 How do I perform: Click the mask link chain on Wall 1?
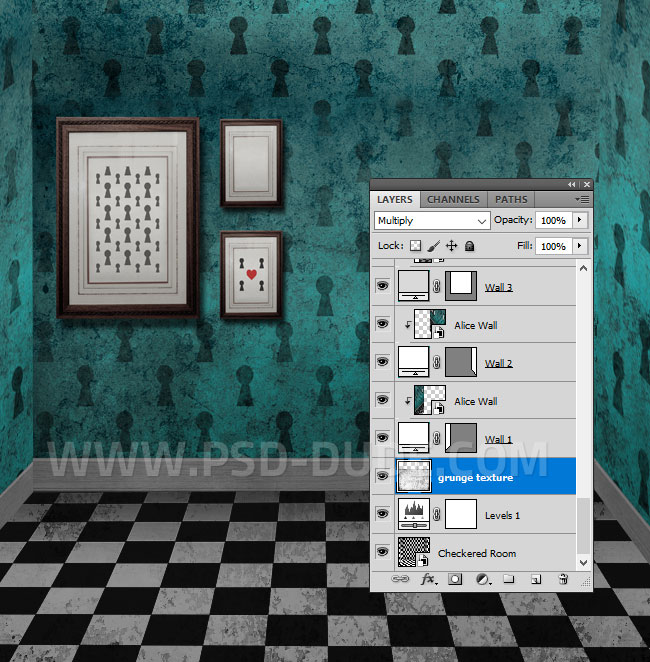[437, 438]
